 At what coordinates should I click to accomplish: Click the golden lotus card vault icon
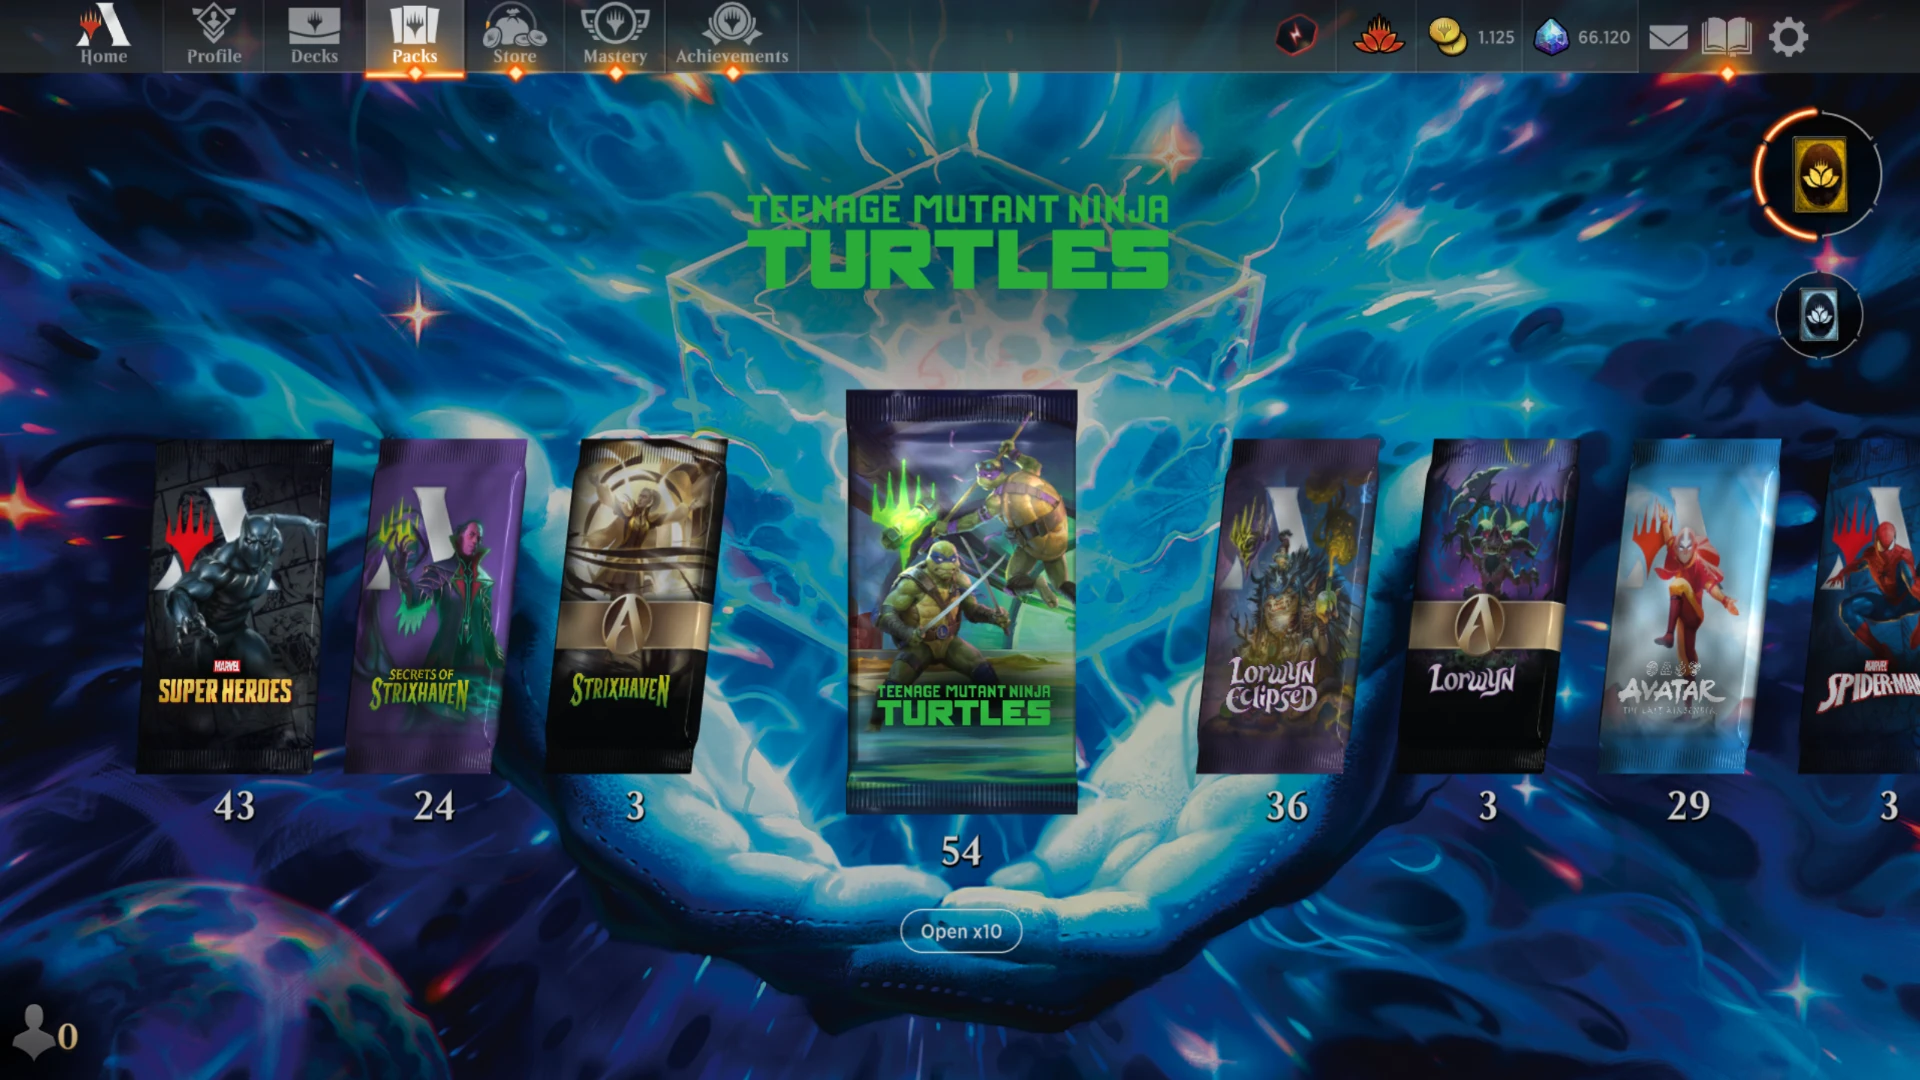(x=1819, y=175)
